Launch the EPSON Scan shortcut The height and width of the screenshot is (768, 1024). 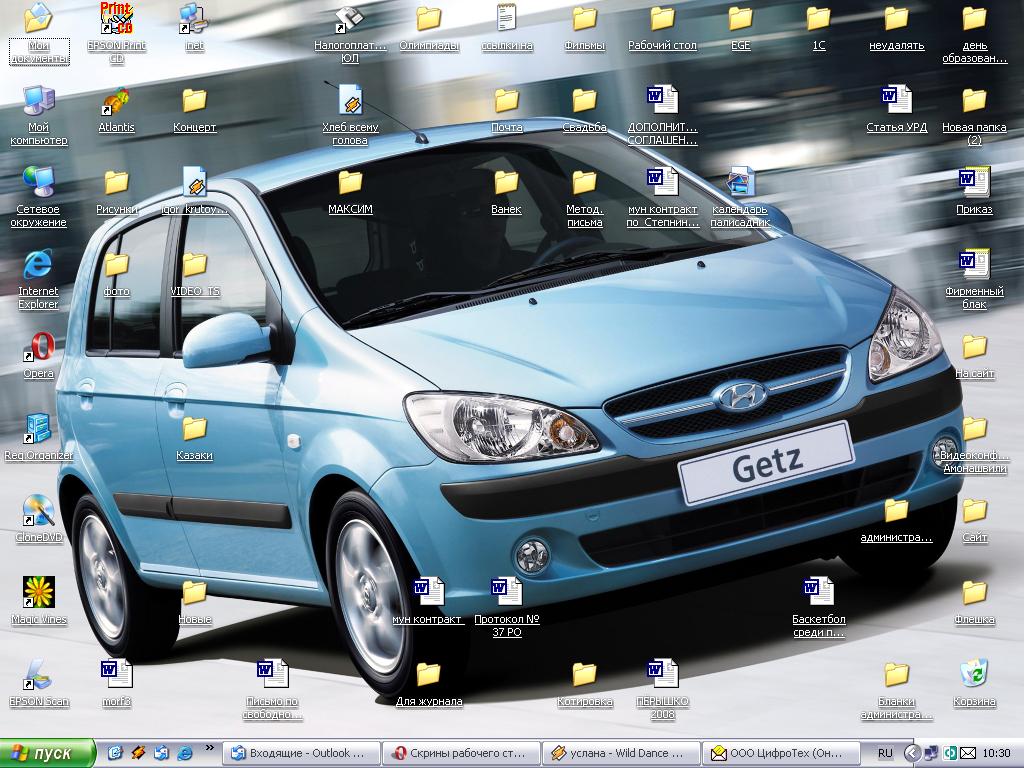(39, 682)
